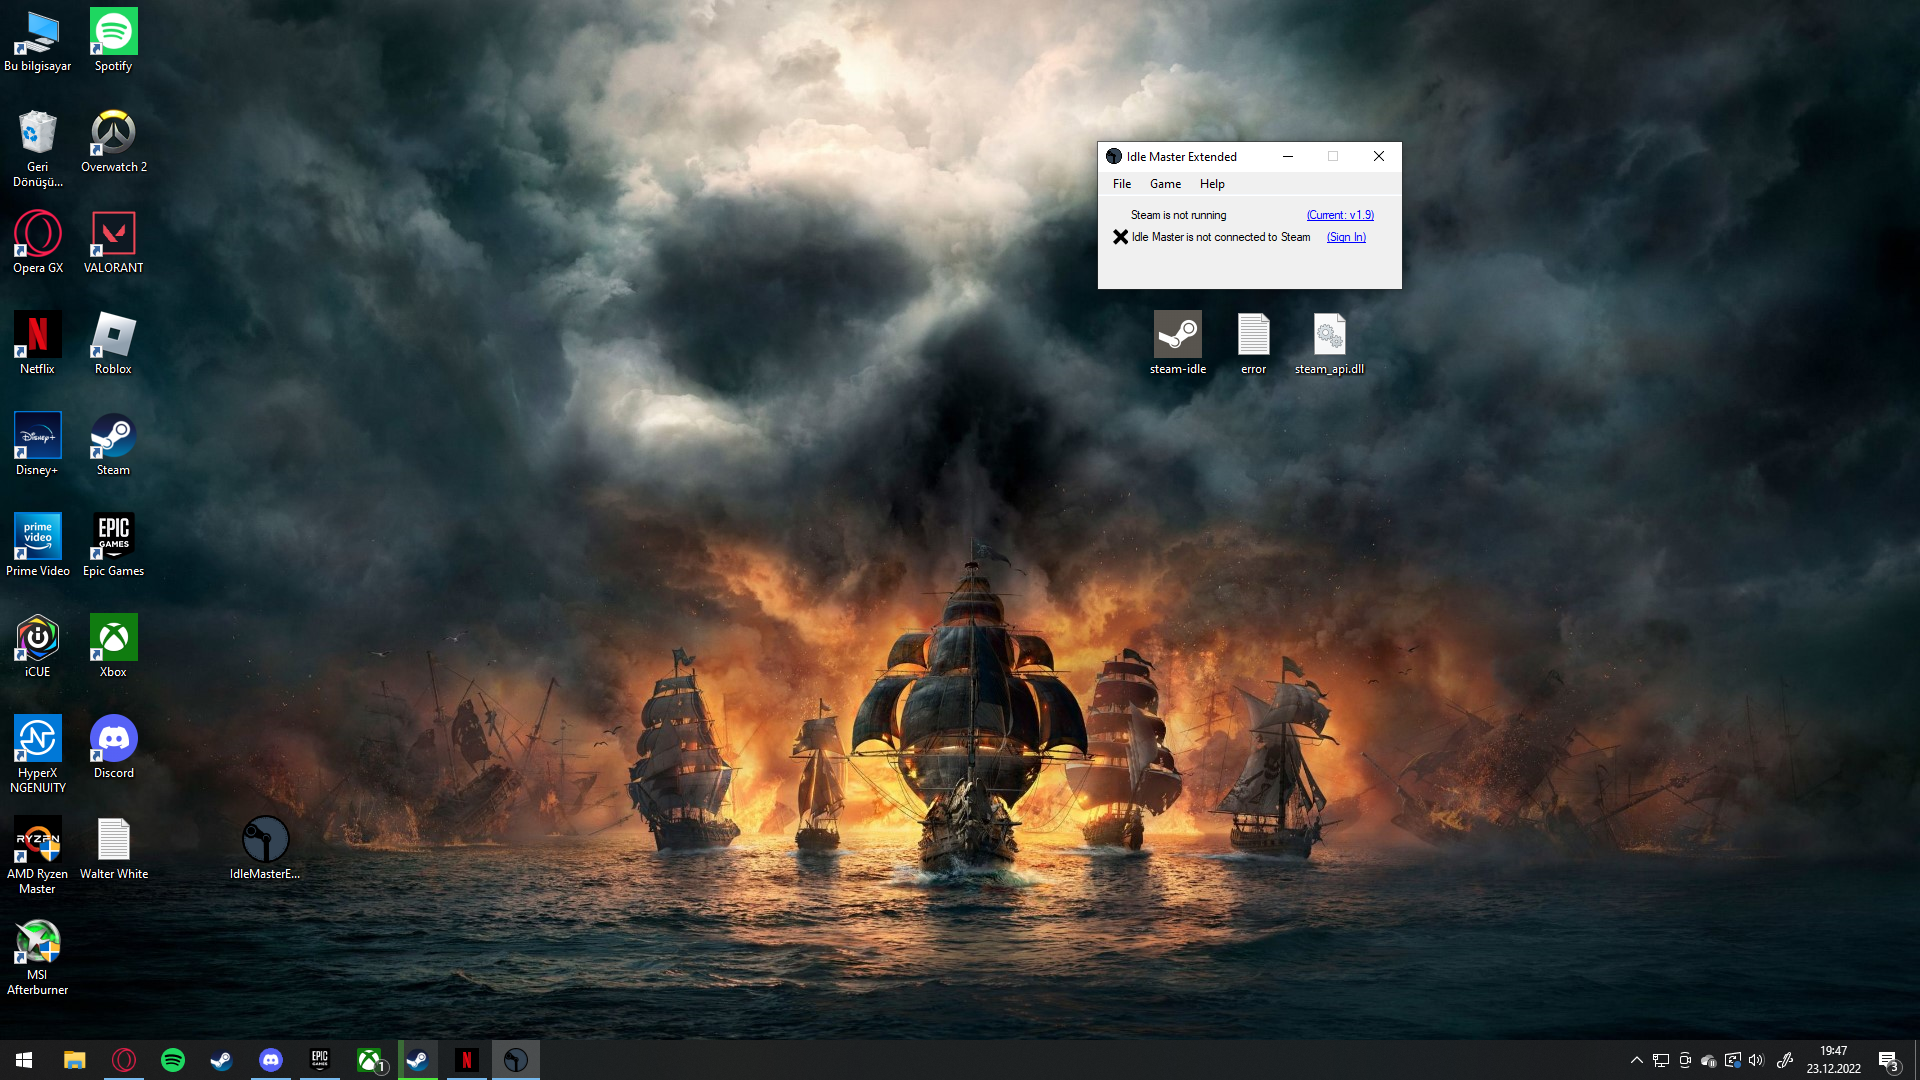Image resolution: width=1920 pixels, height=1080 pixels.
Task: Select the MSI Afterburner desktop icon
Action: [x=38, y=942]
